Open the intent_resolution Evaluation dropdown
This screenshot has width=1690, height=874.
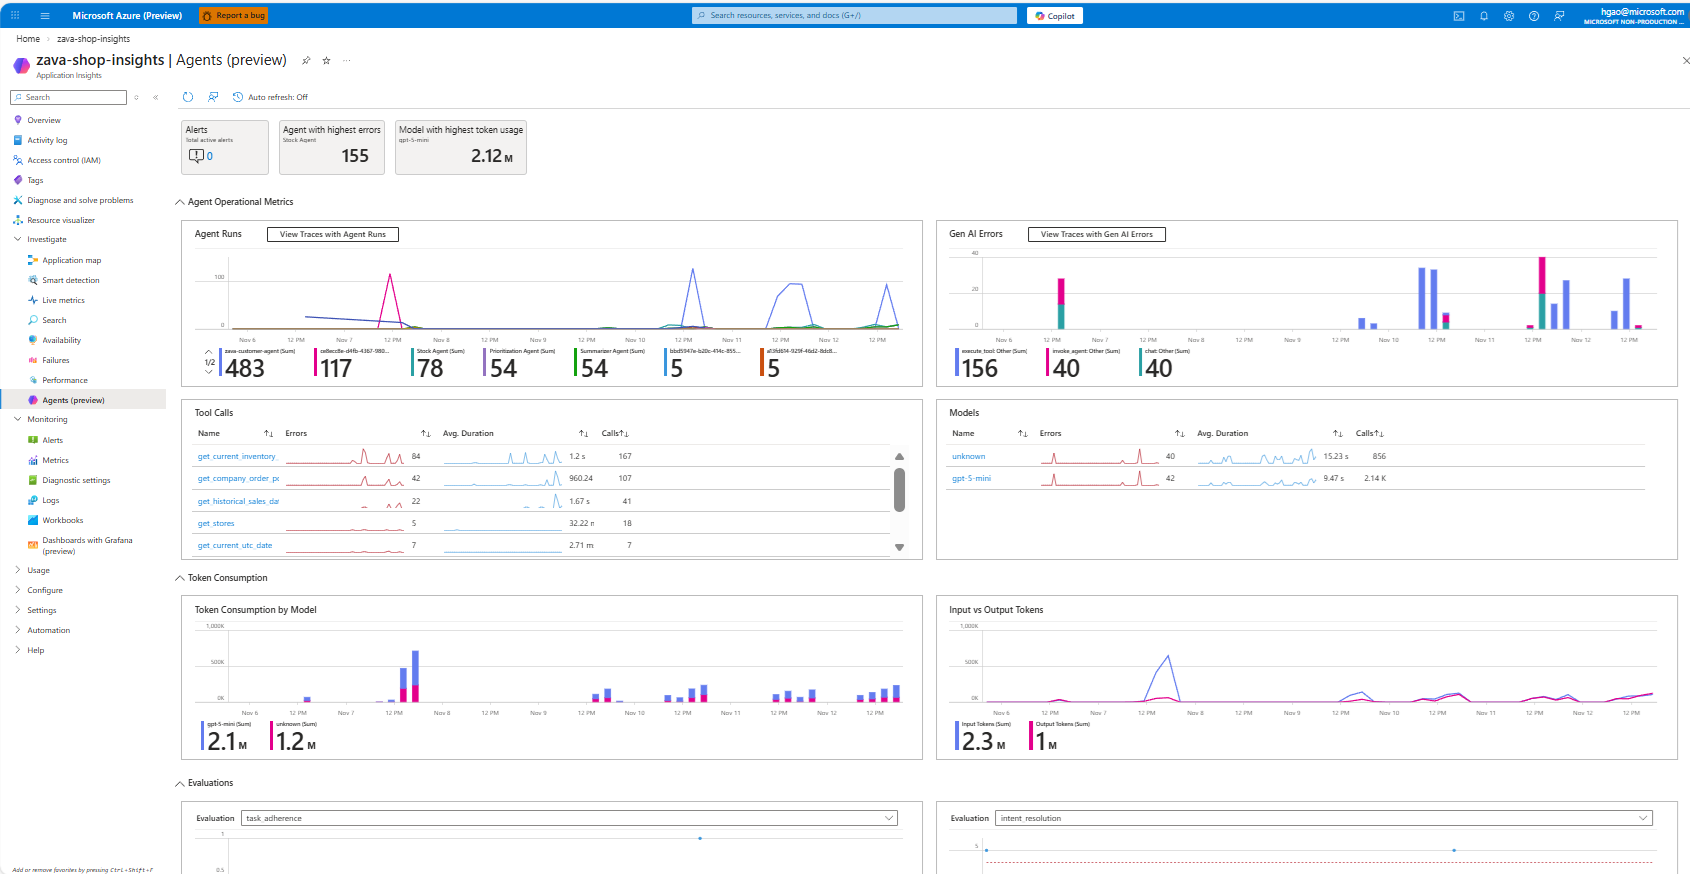pos(1324,818)
